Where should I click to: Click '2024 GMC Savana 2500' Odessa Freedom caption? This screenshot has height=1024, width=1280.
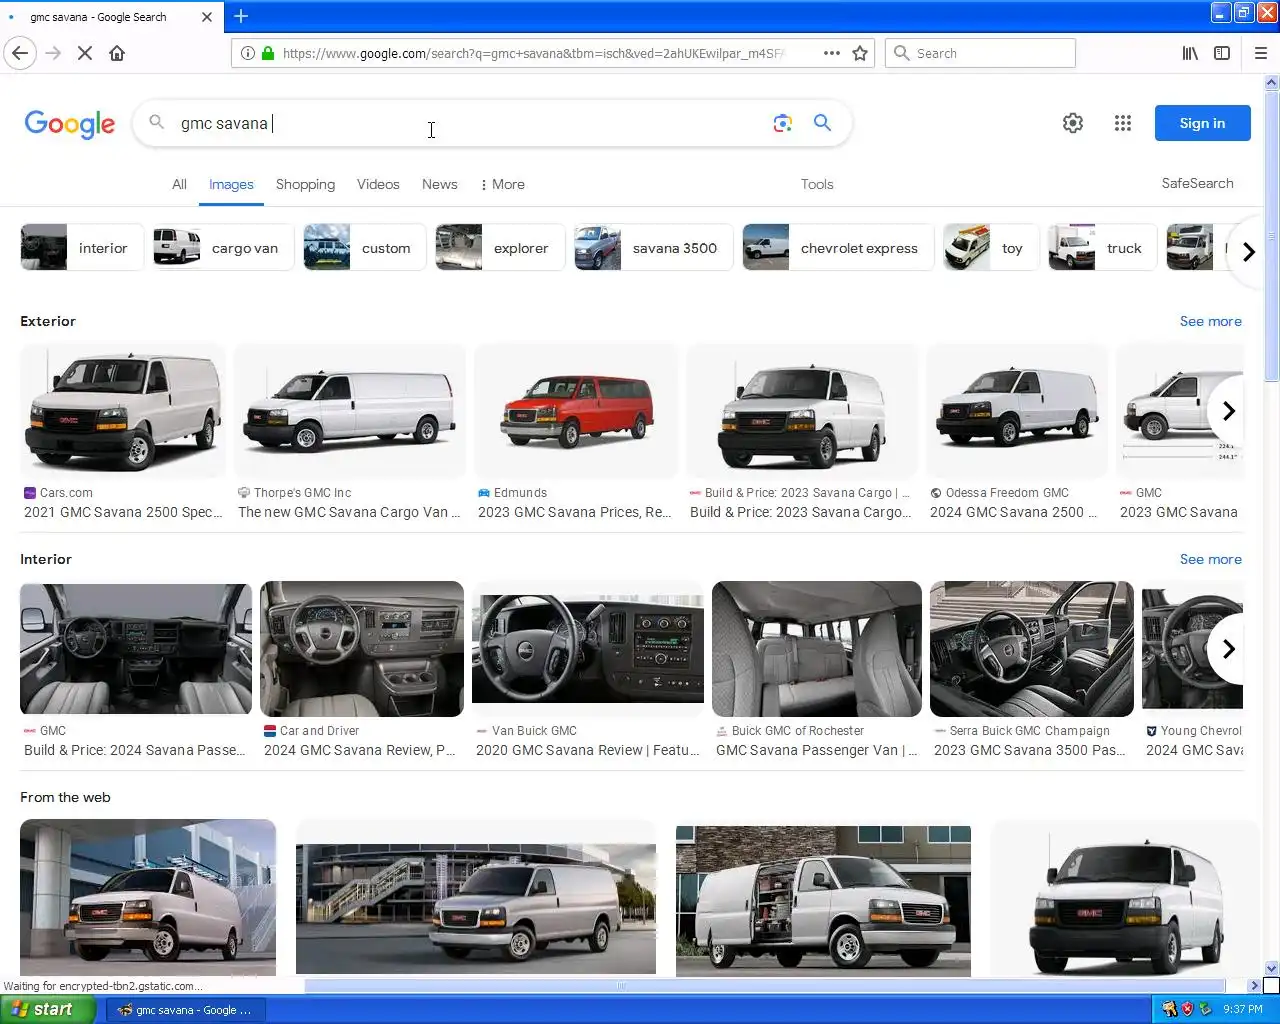pyautogui.click(x=1014, y=512)
